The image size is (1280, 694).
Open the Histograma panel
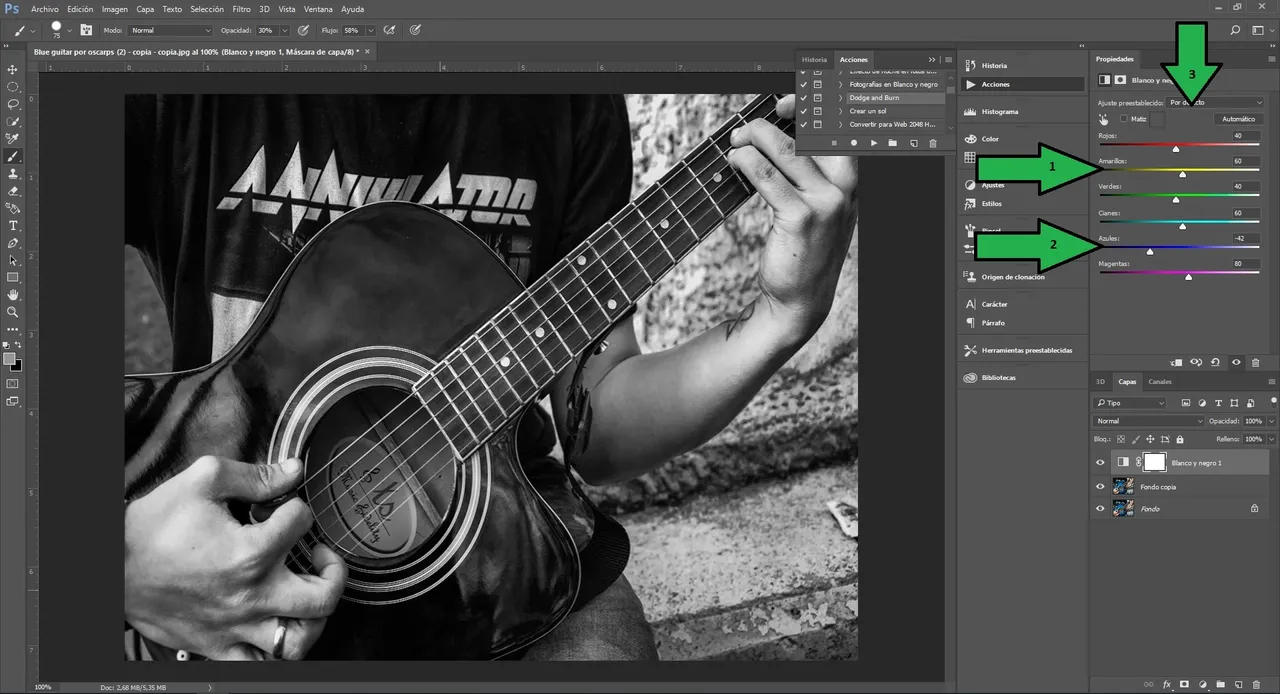(x=990, y=112)
